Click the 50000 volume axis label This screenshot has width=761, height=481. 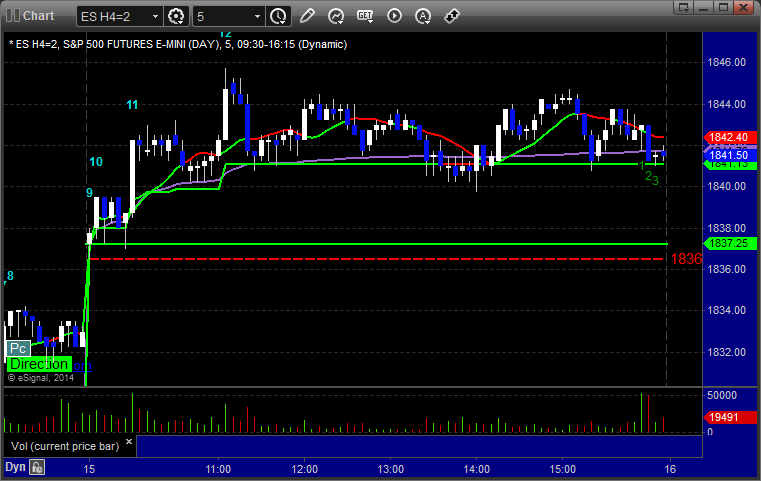pos(722,395)
